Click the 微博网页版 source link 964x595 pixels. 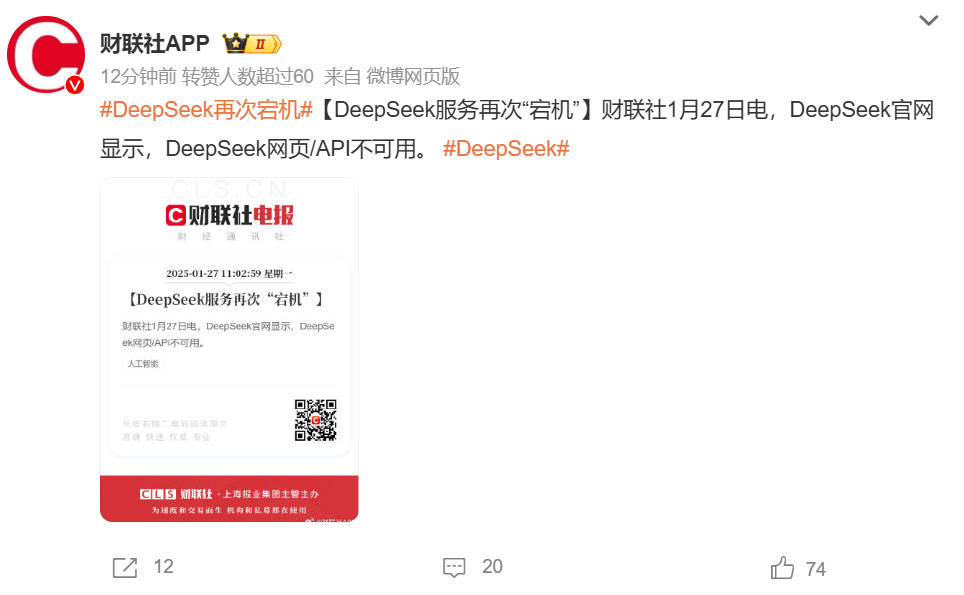[413, 77]
